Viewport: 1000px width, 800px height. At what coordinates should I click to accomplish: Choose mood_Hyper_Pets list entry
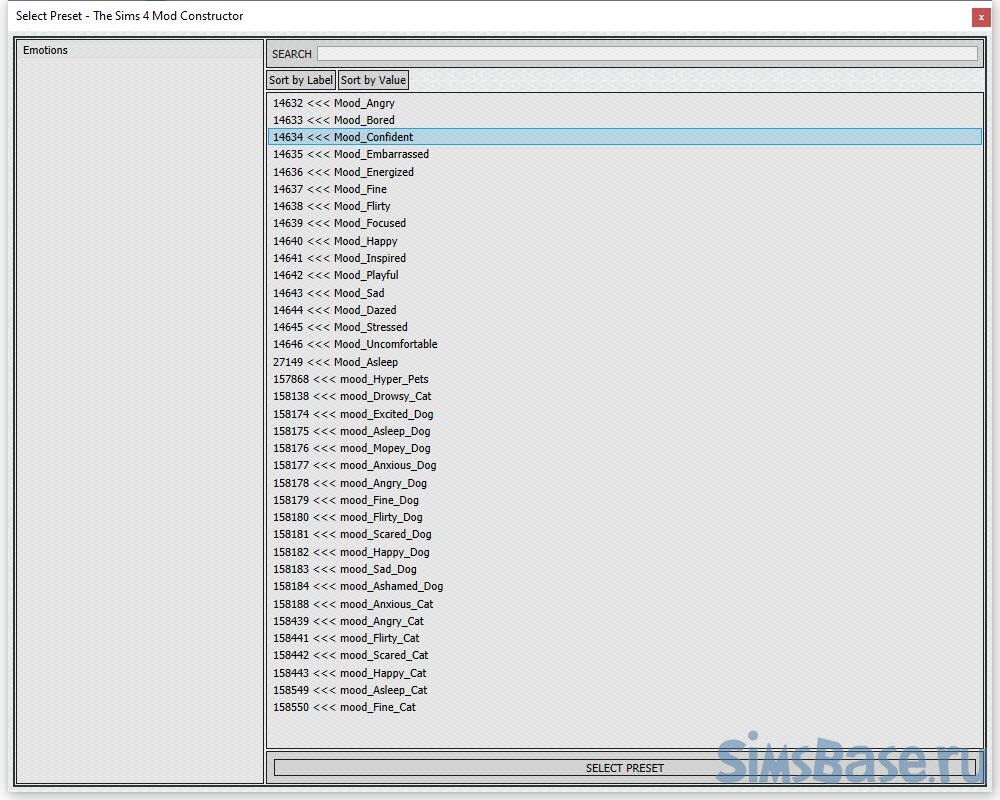pos(351,379)
